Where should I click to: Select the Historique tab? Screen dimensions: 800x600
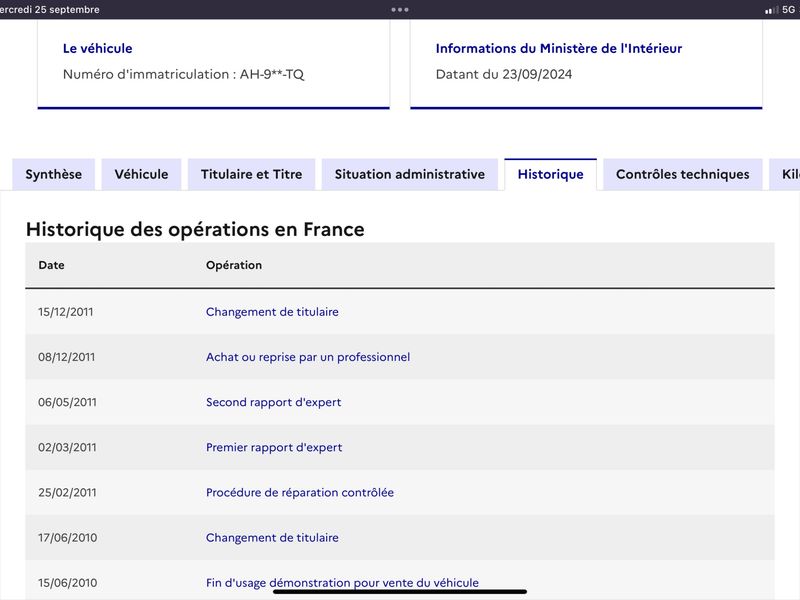(x=551, y=174)
